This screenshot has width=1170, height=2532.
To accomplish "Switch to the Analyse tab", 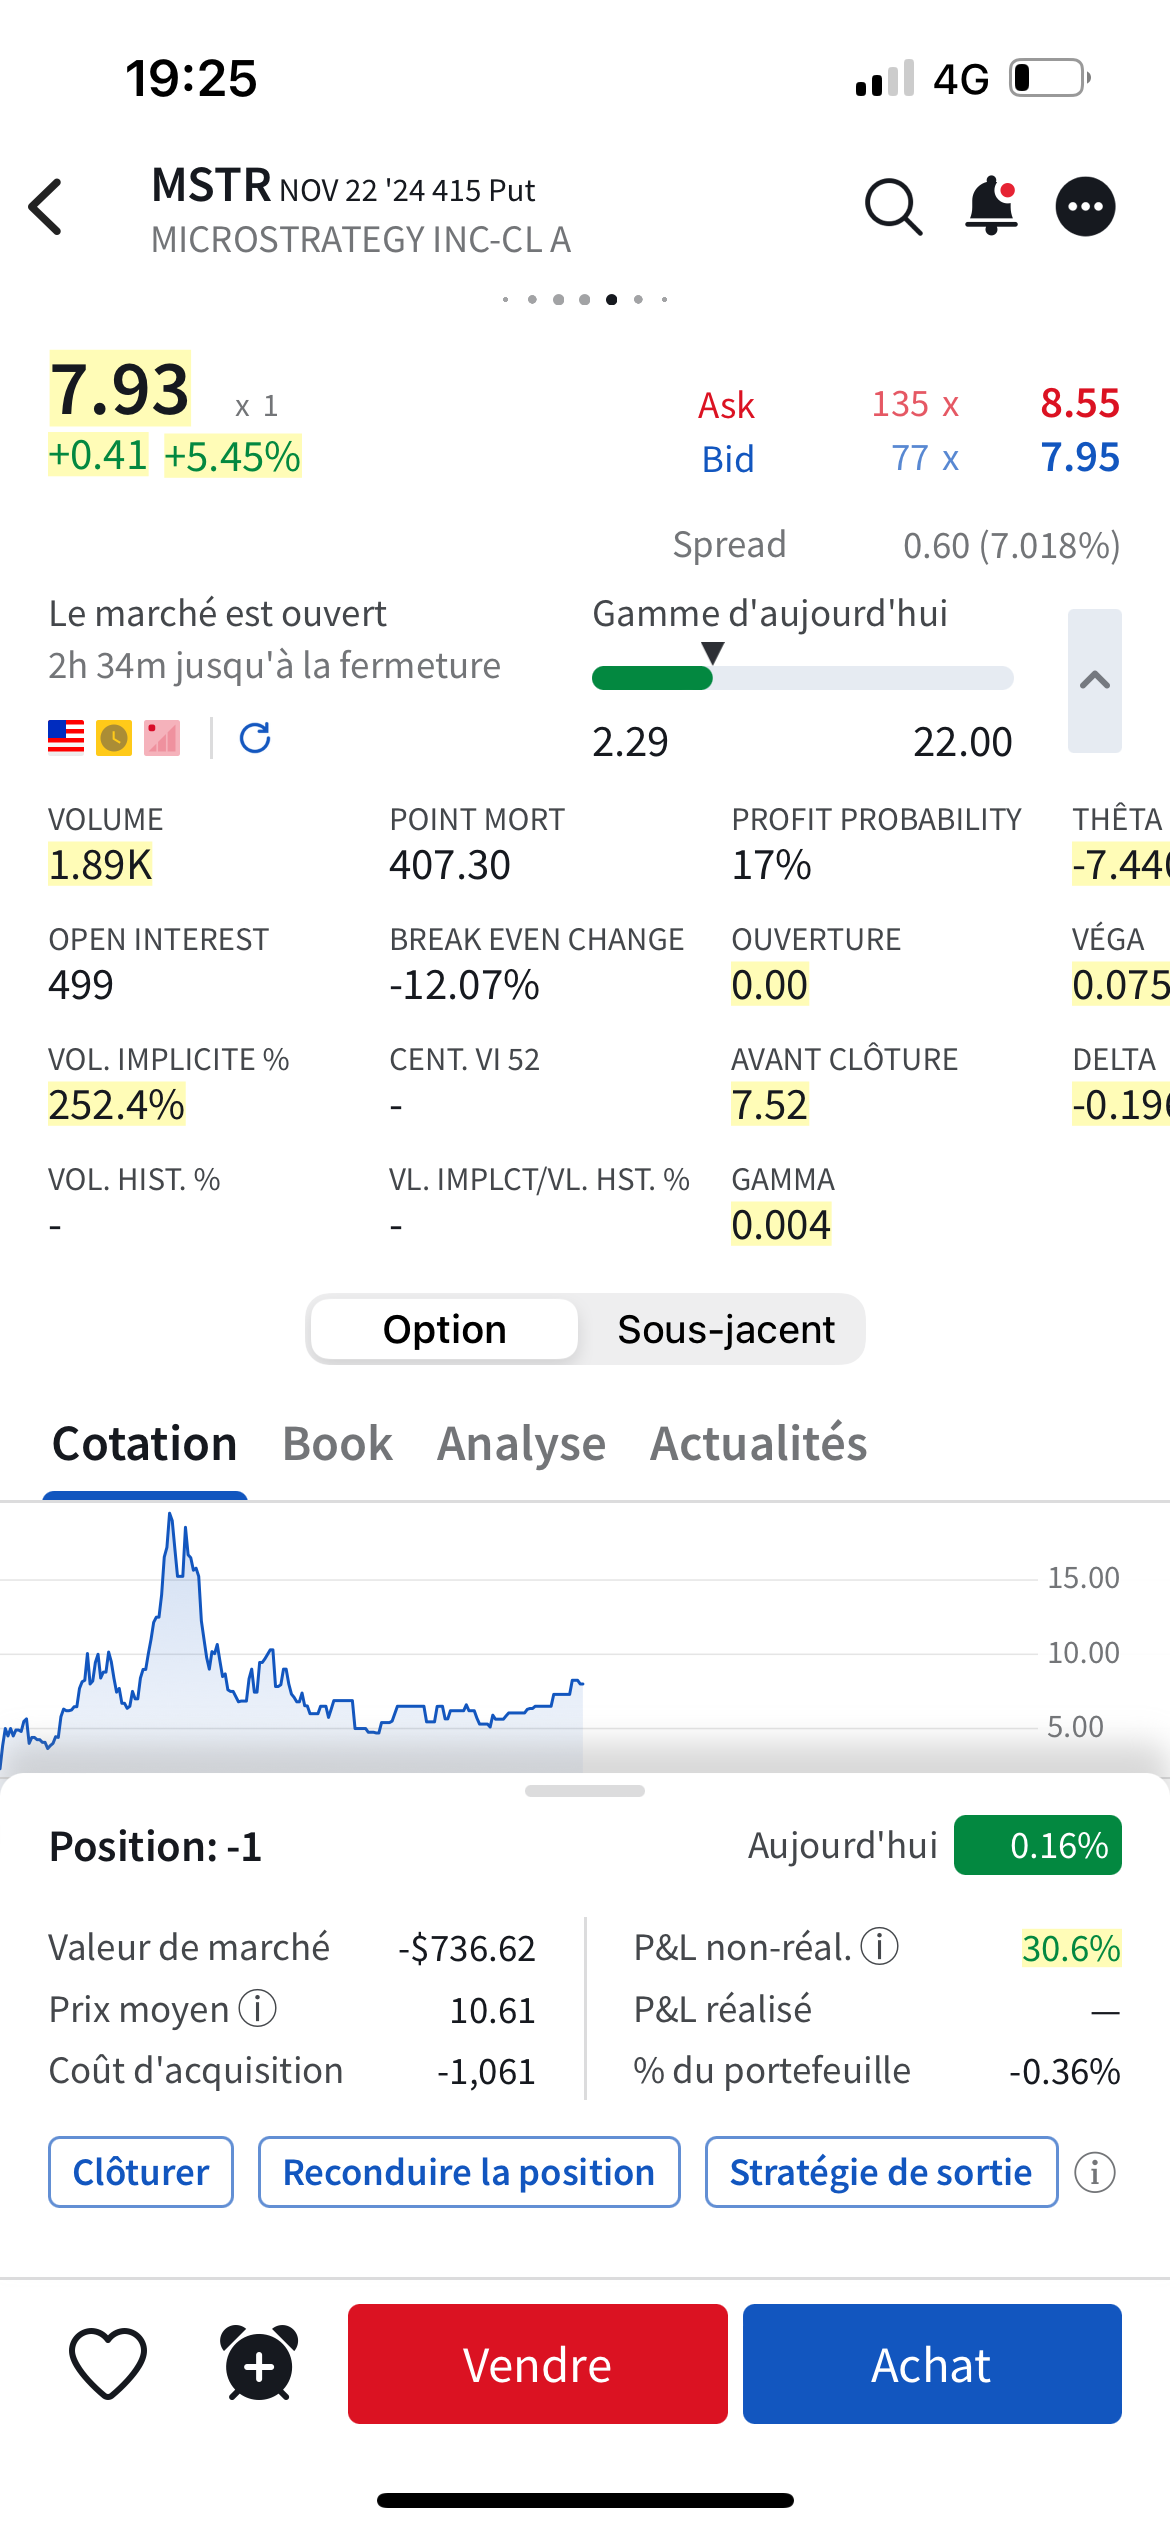I will (521, 1444).
